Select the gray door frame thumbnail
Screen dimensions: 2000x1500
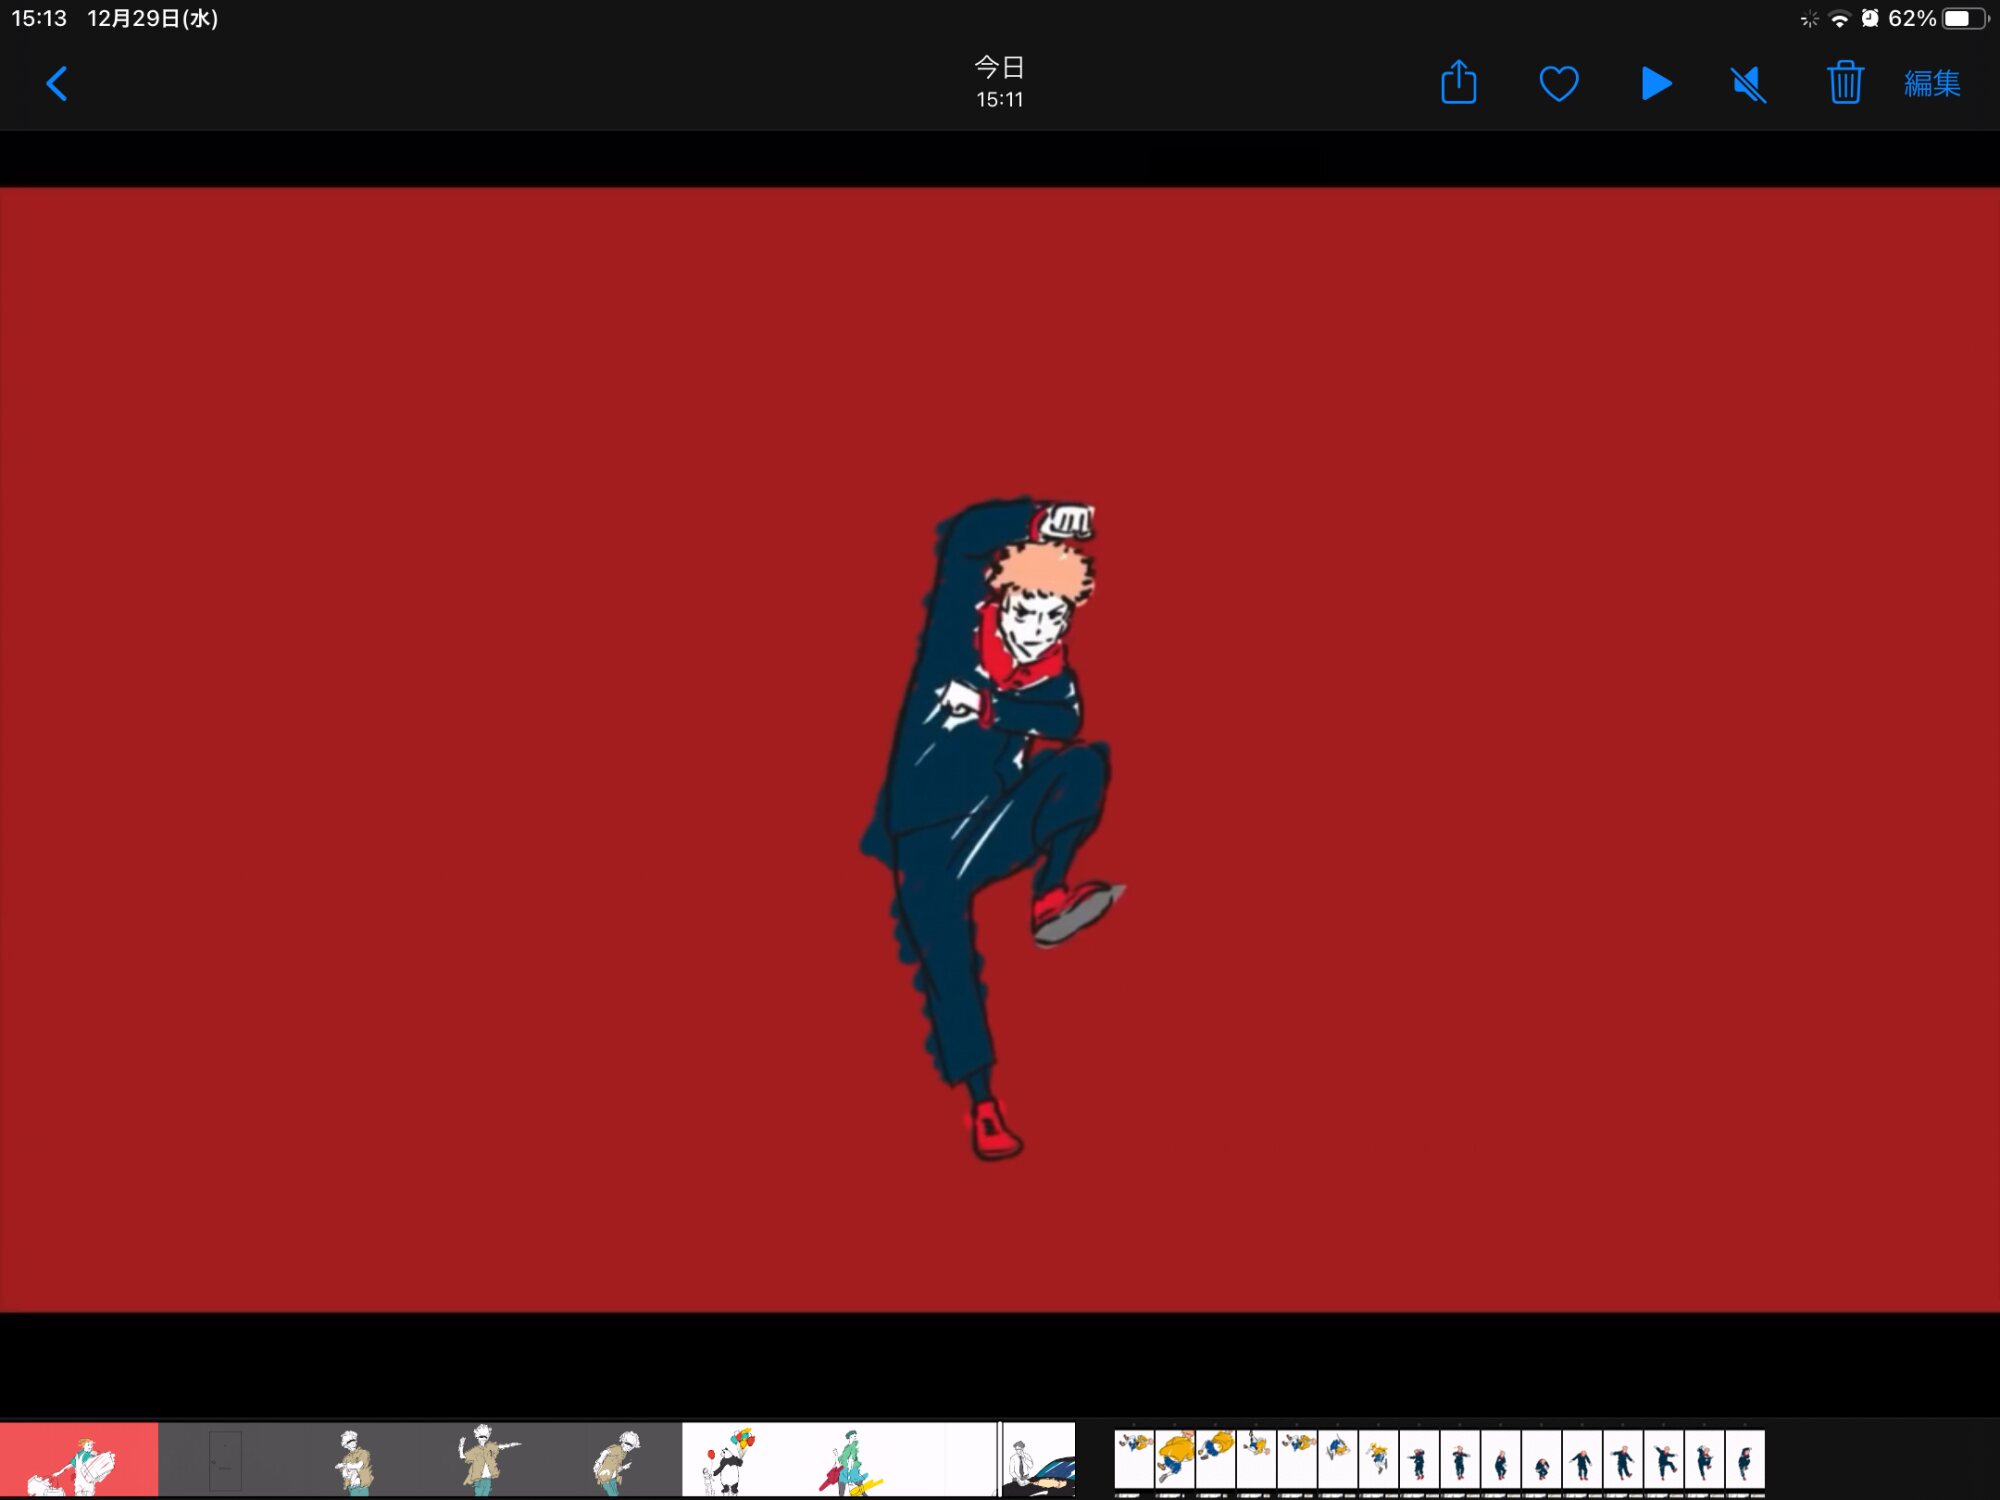225,1460
